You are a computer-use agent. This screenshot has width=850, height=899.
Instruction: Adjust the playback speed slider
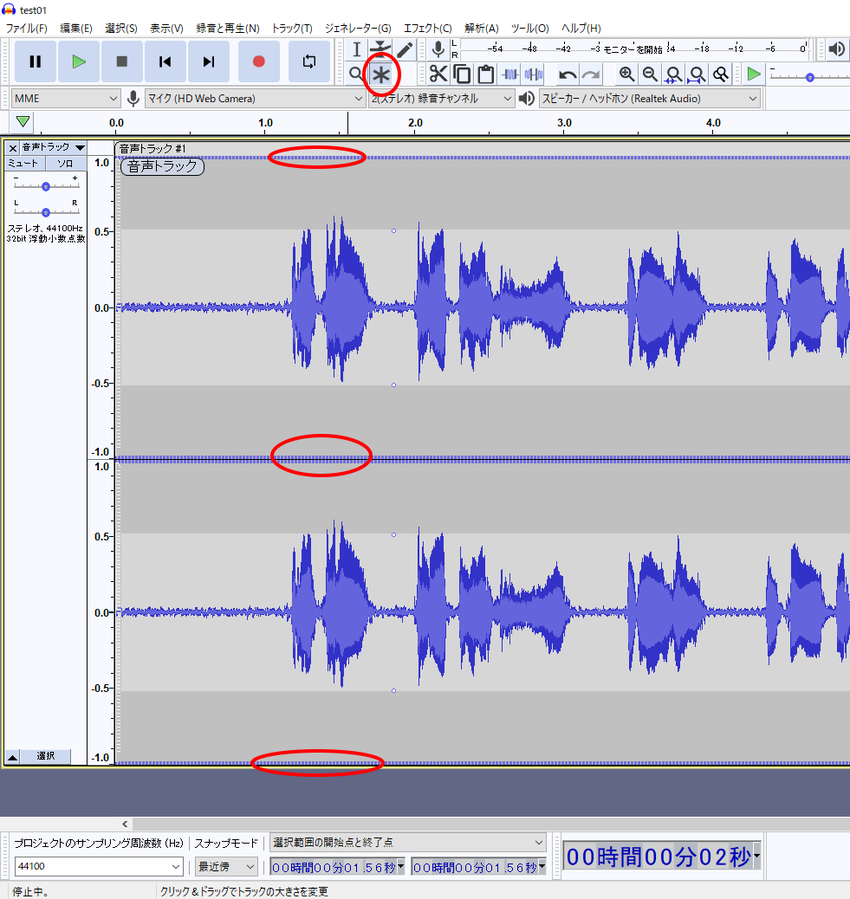809,76
